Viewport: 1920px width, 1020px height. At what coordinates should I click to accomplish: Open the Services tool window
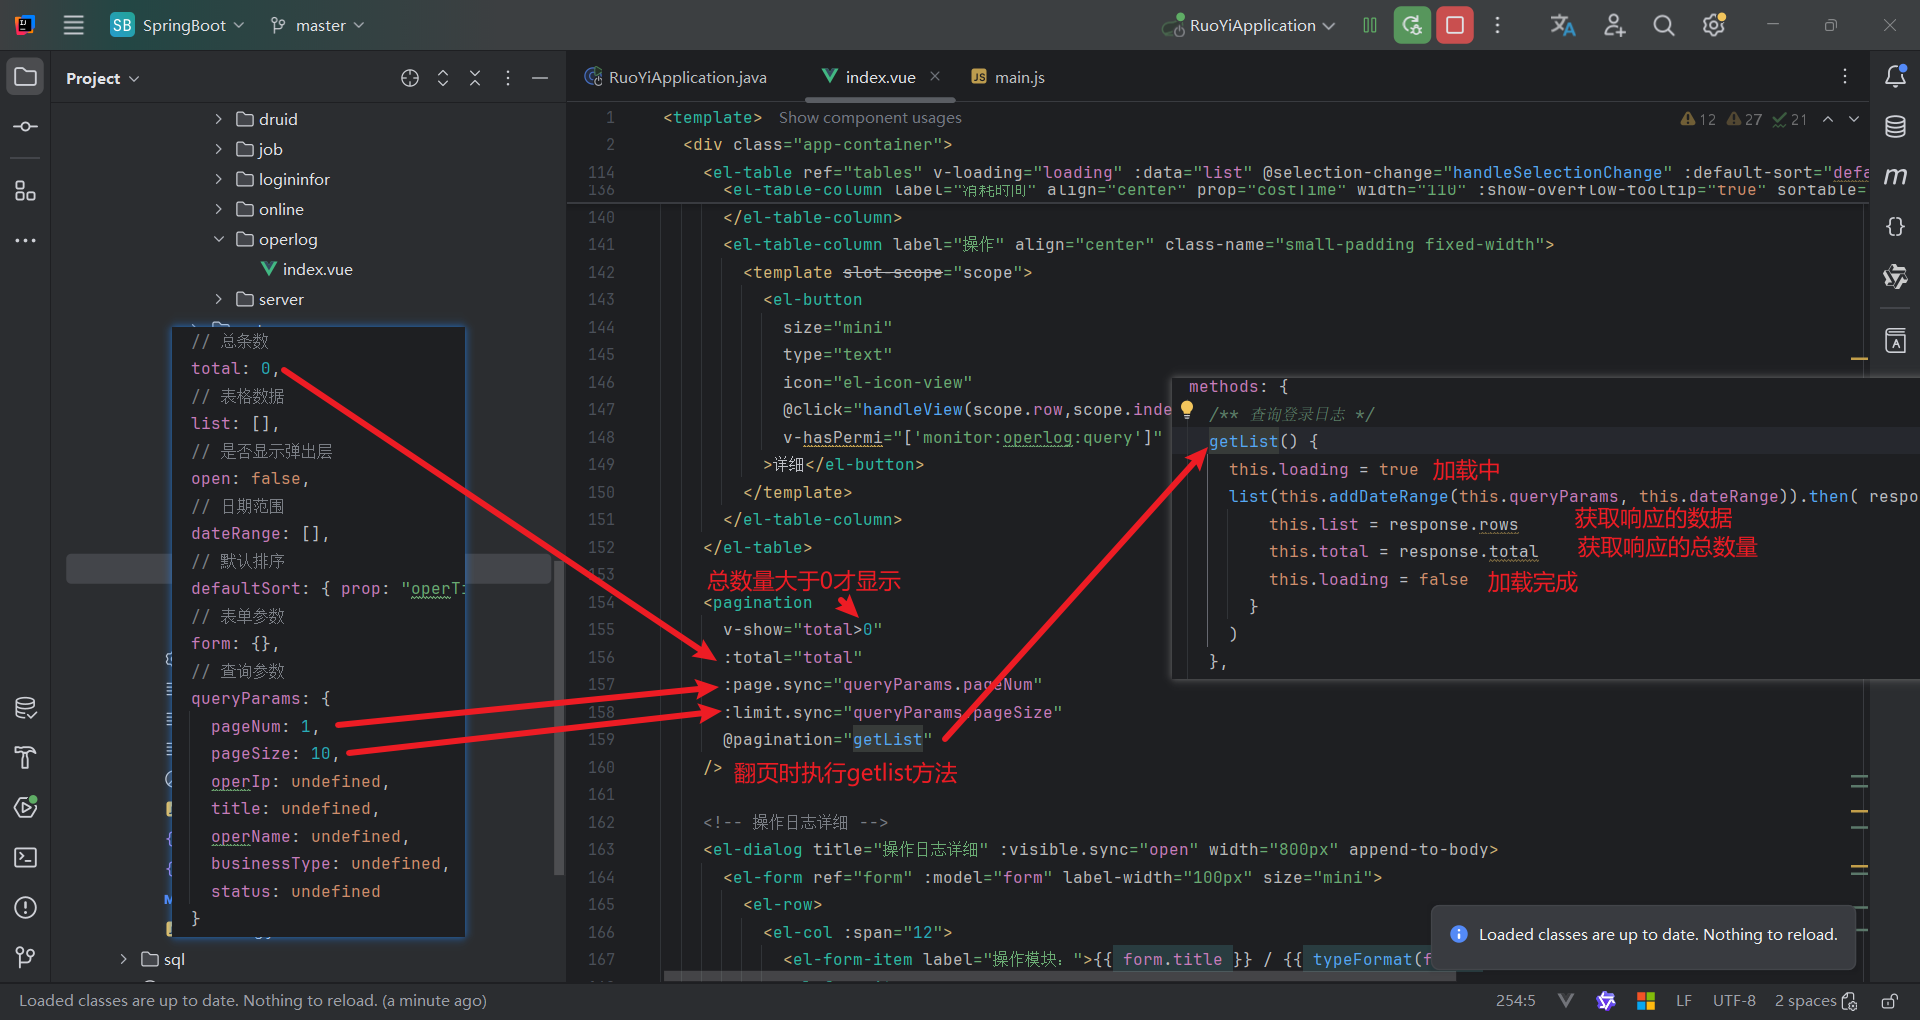26,807
